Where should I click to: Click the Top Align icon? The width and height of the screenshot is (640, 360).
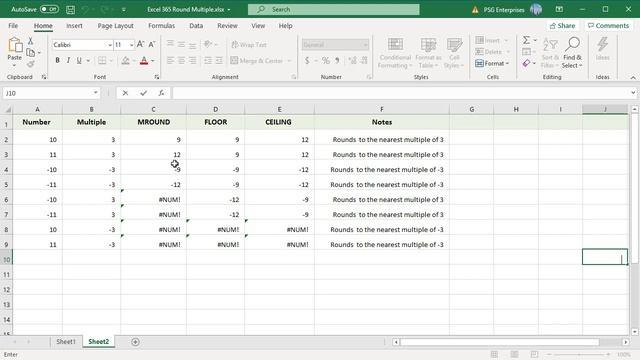(170, 44)
